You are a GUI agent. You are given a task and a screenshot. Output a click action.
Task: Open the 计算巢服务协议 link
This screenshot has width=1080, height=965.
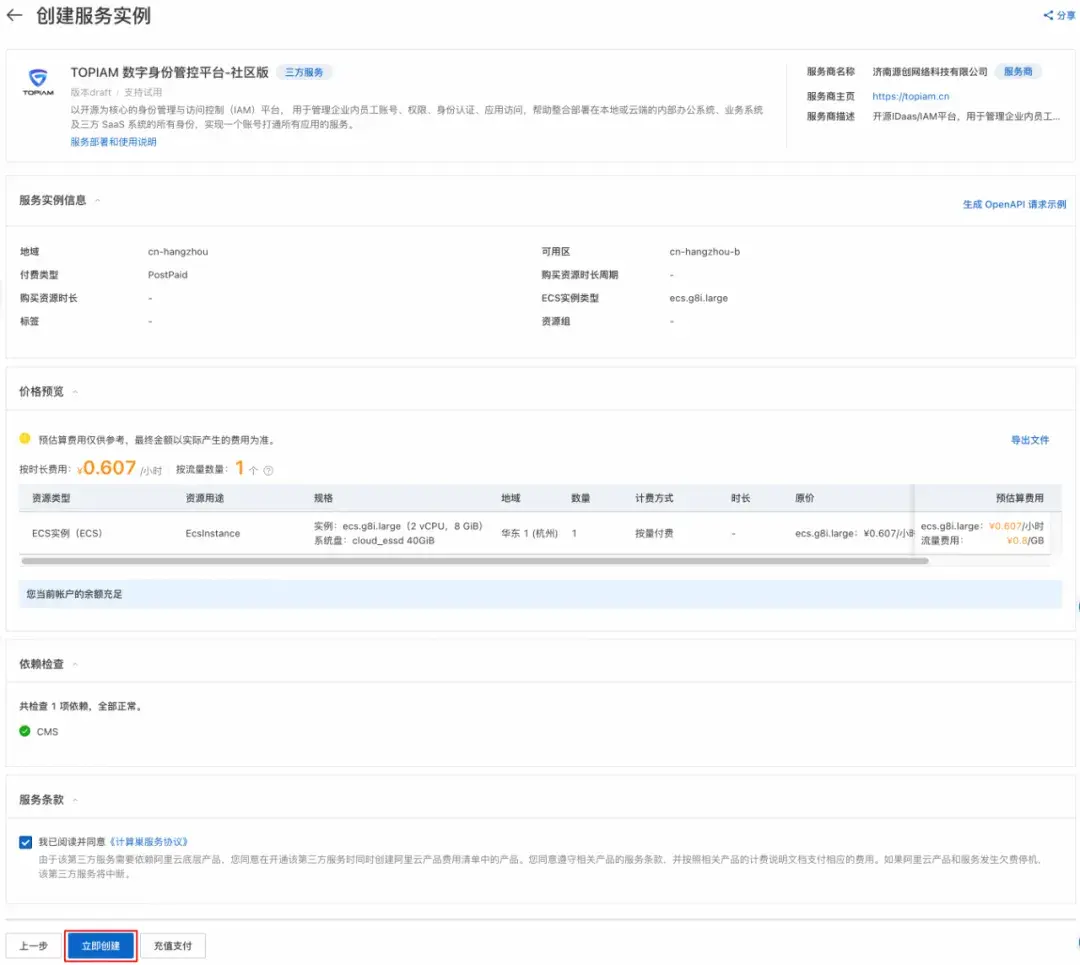click(148, 842)
